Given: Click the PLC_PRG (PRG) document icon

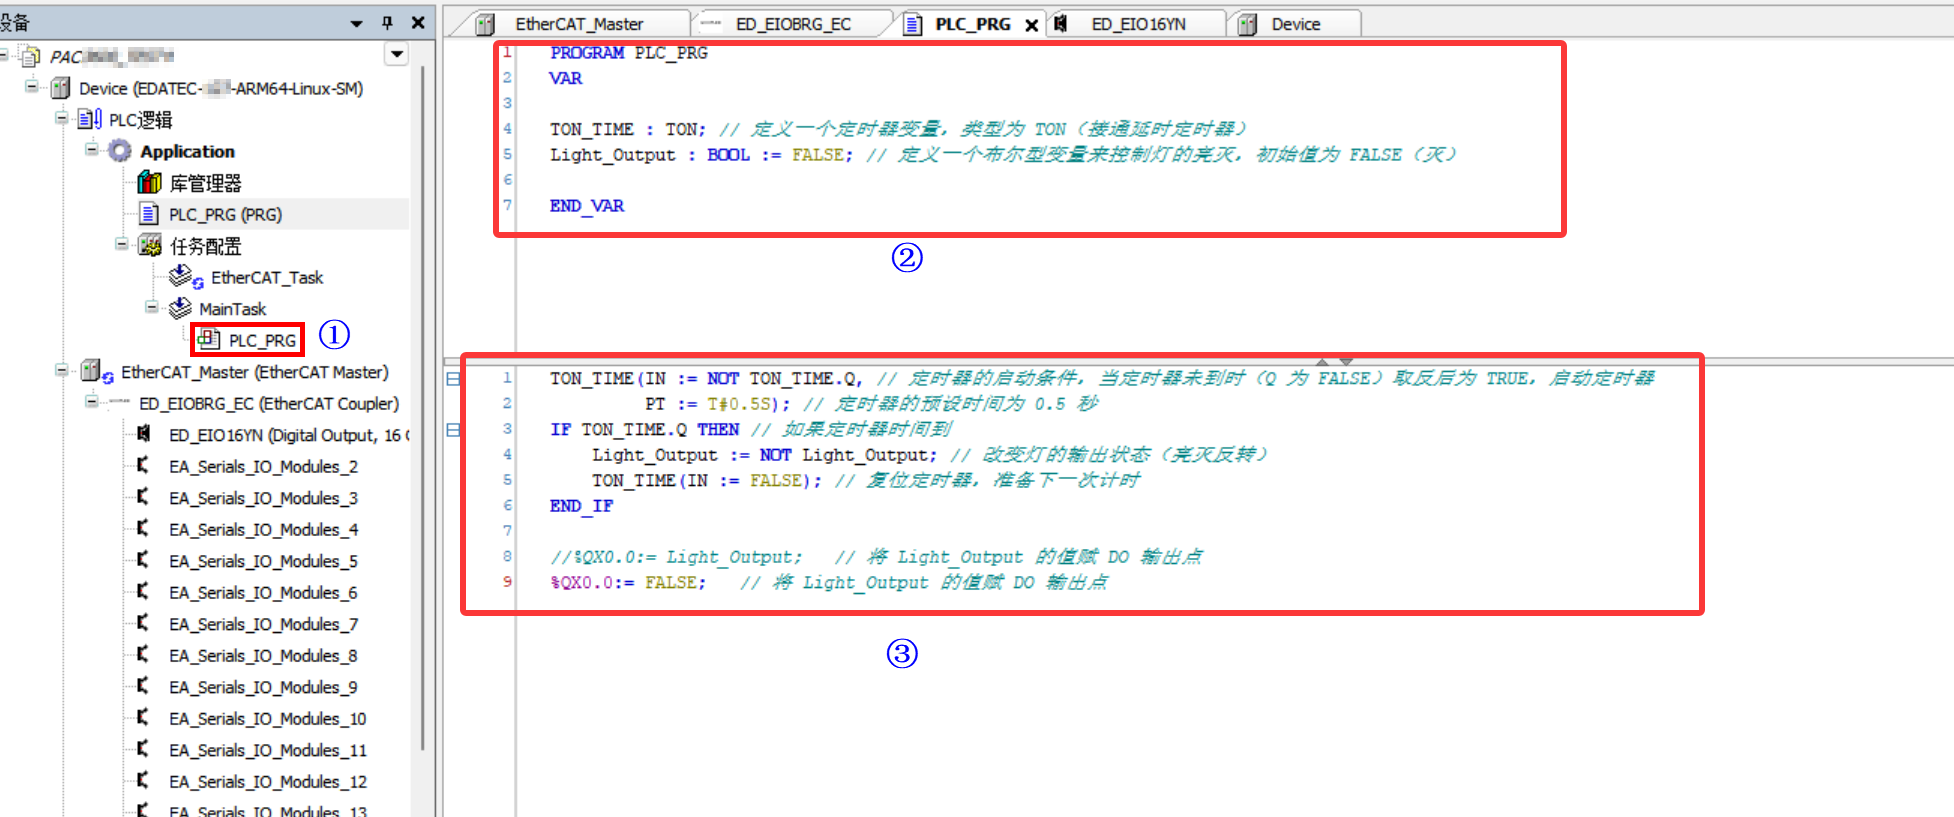Looking at the screenshot, I should coord(149,214).
